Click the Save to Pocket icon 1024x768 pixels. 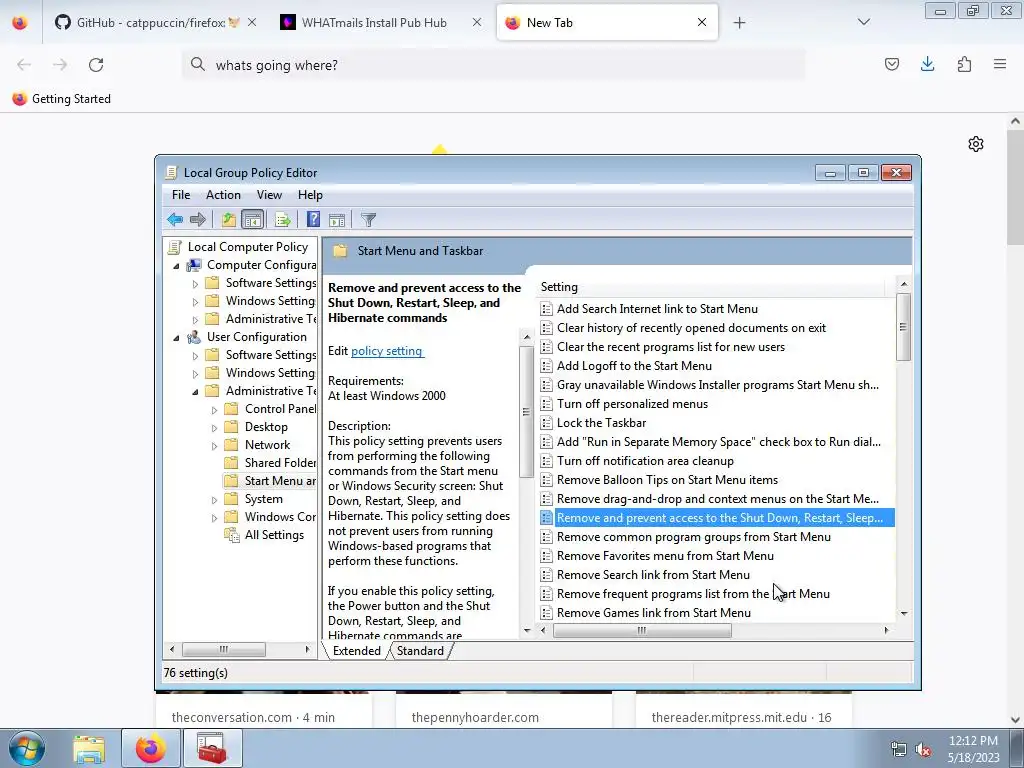pyautogui.click(x=891, y=64)
